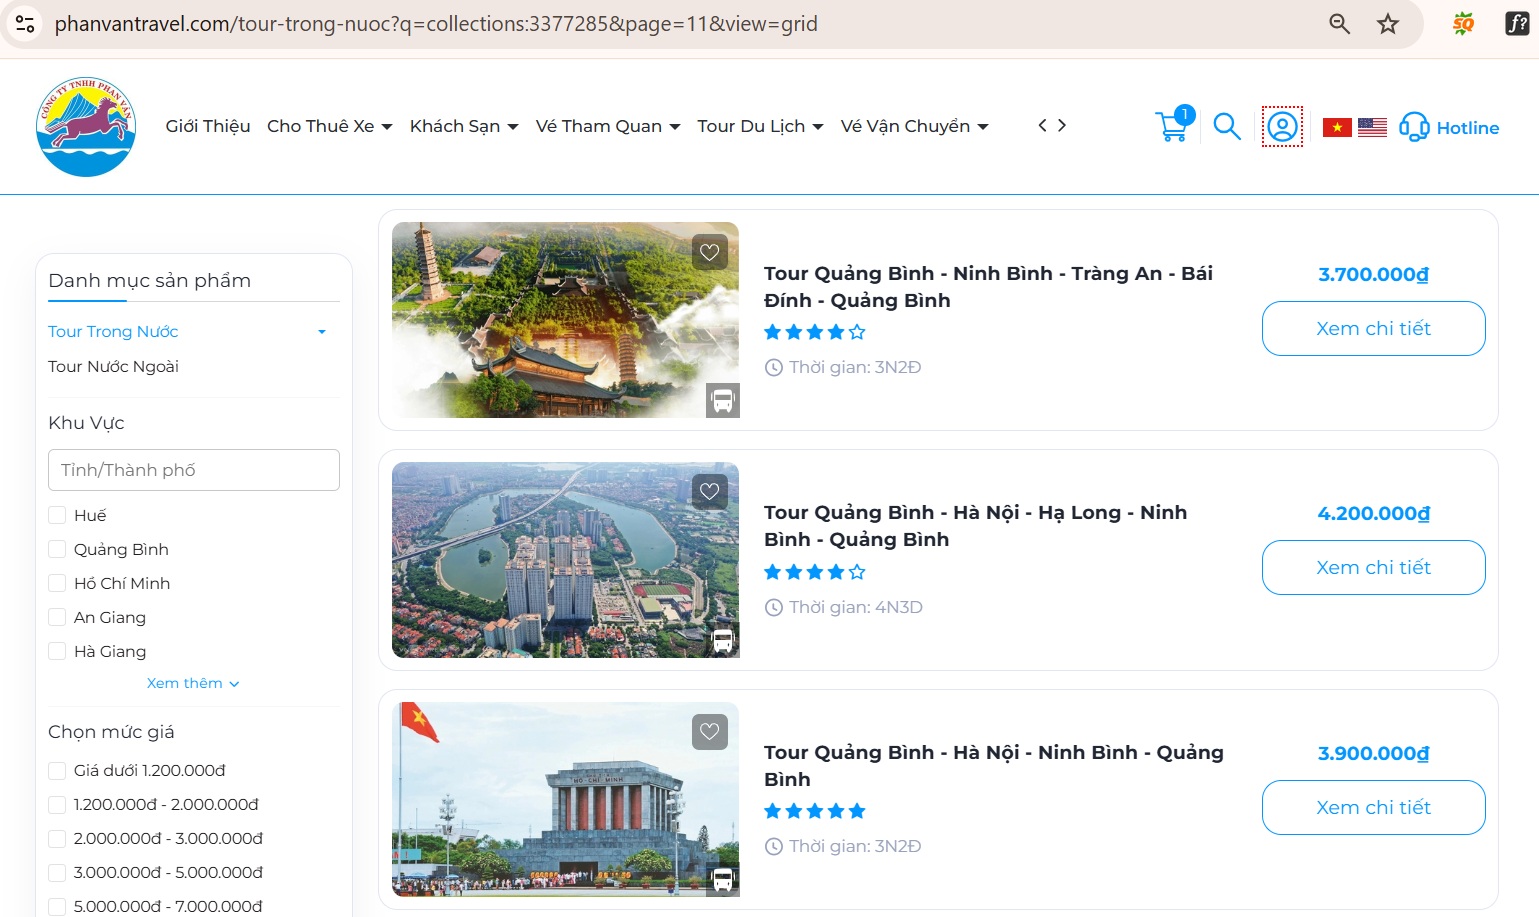Open the orange browser extension icon
1539x917 pixels.
1463,24
